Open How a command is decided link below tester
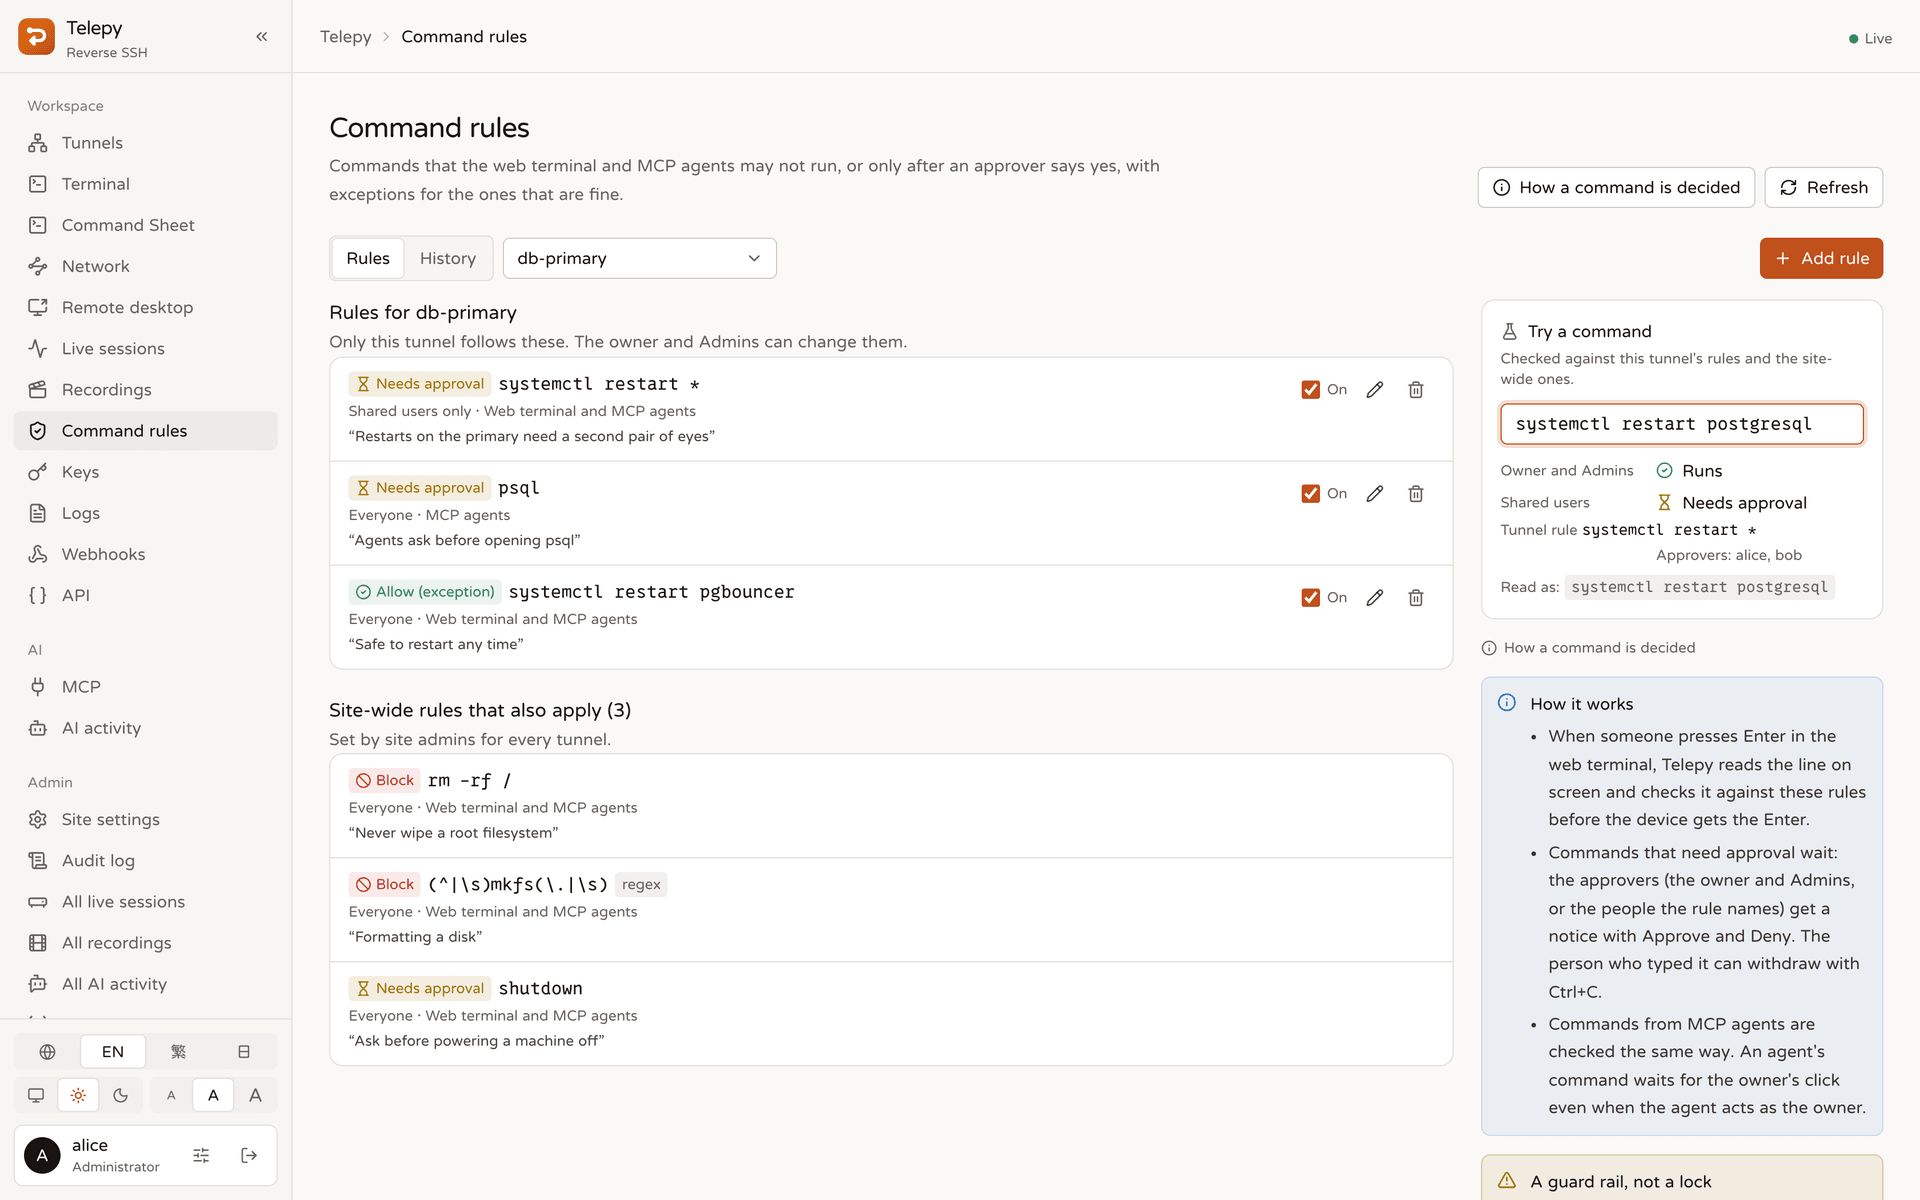The image size is (1920, 1200). [x=1589, y=648]
